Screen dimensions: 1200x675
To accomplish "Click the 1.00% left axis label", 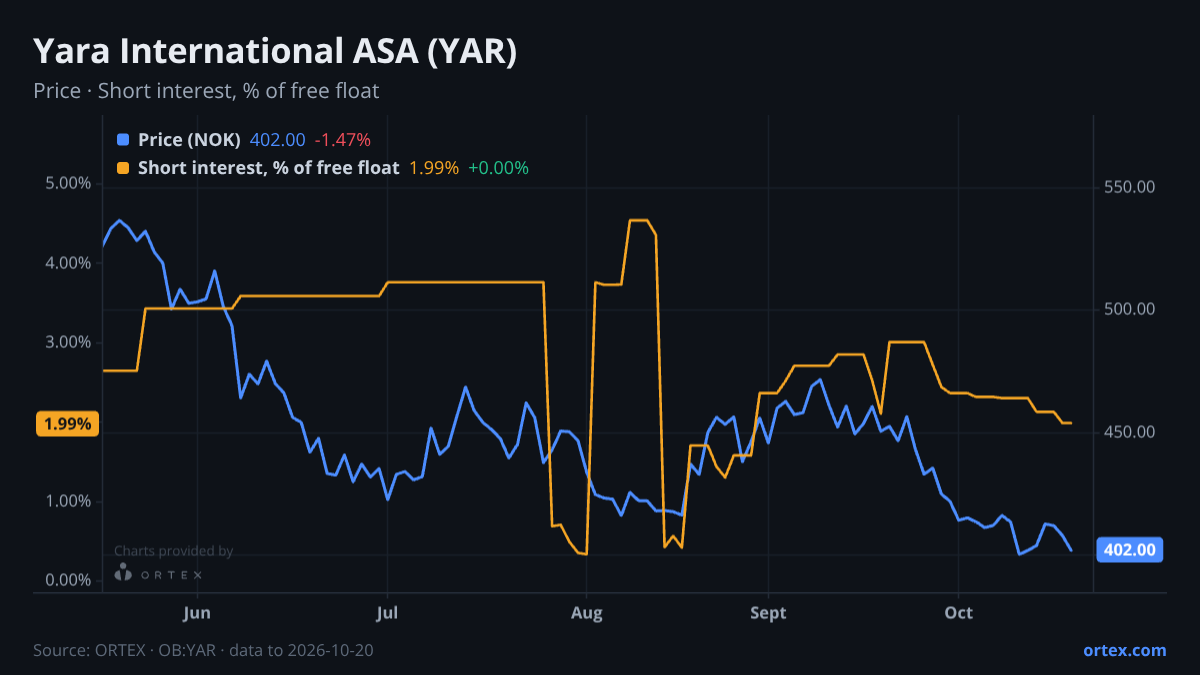I will point(69,501).
